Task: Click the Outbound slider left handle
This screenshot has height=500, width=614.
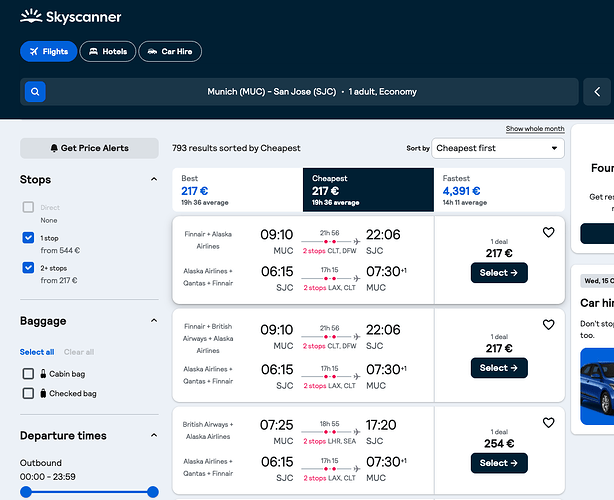Action: [26, 492]
